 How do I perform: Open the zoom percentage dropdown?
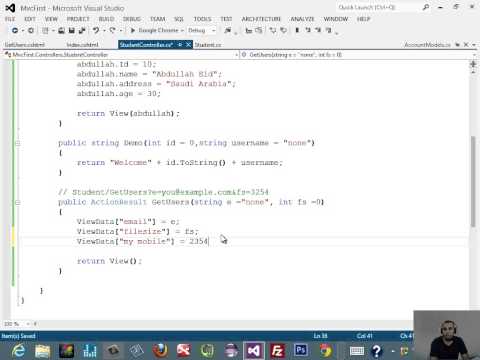coord(28,324)
